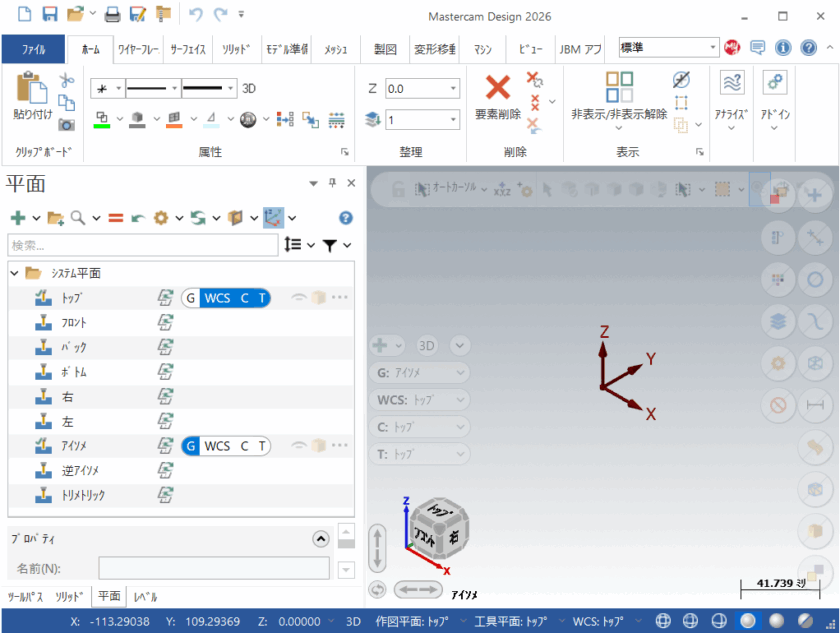Click the アナライズ analyze icon
Image resolution: width=840 pixels, height=633 pixels.
click(733, 84)
